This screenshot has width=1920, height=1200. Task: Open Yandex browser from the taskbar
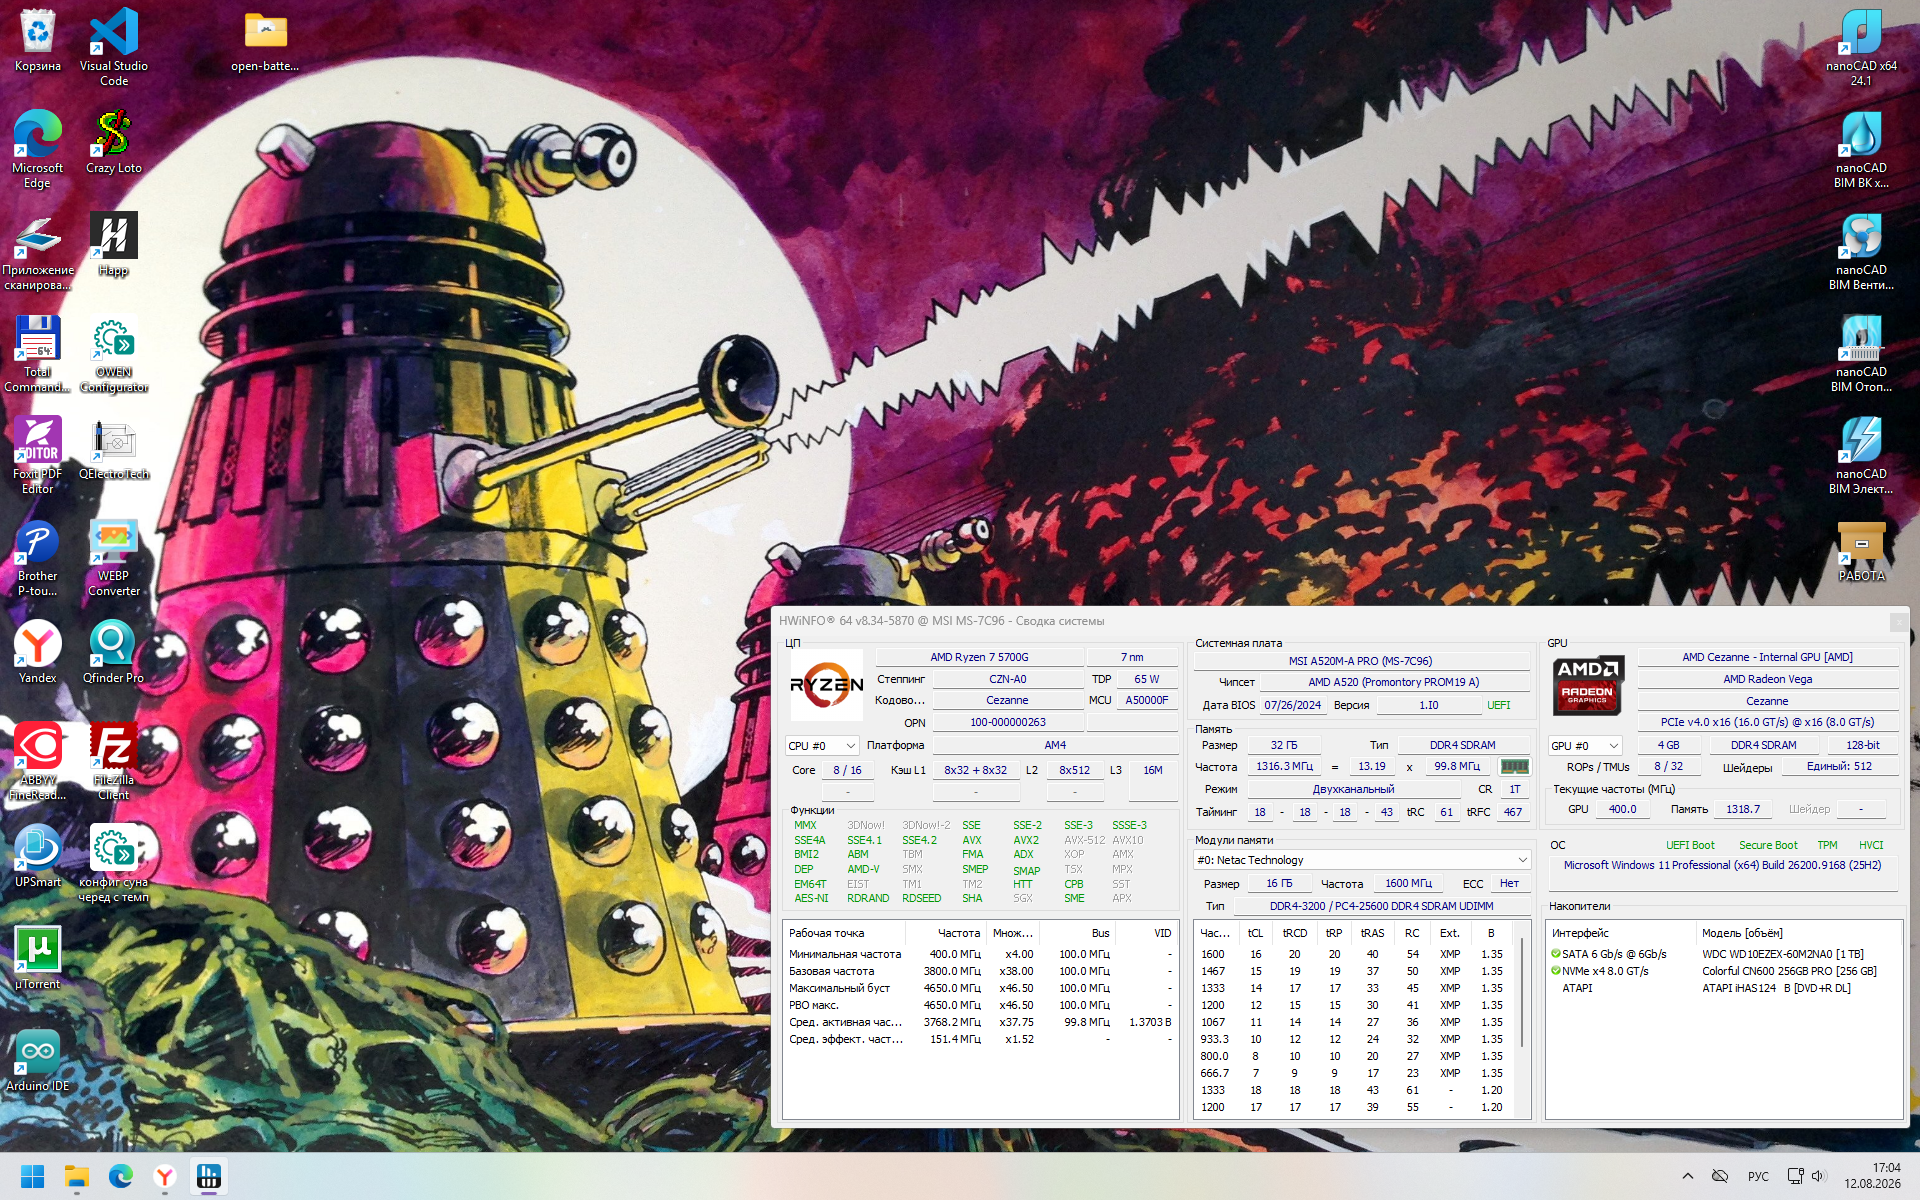(x=165, y=1176)
